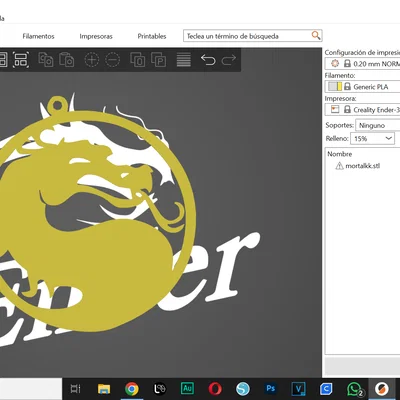Open Photoshop from the taskbar

point(271,389)
